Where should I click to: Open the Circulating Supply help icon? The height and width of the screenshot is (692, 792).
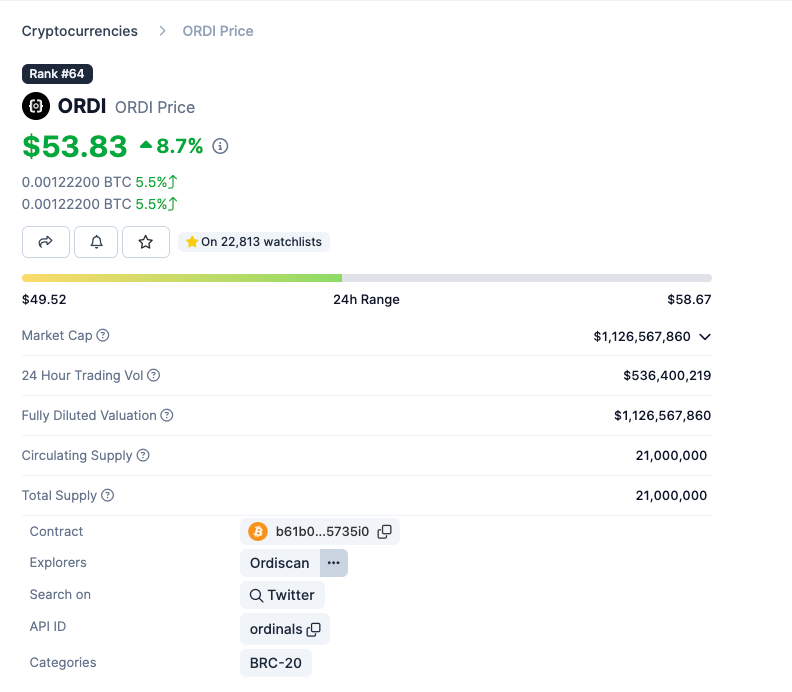143,455
